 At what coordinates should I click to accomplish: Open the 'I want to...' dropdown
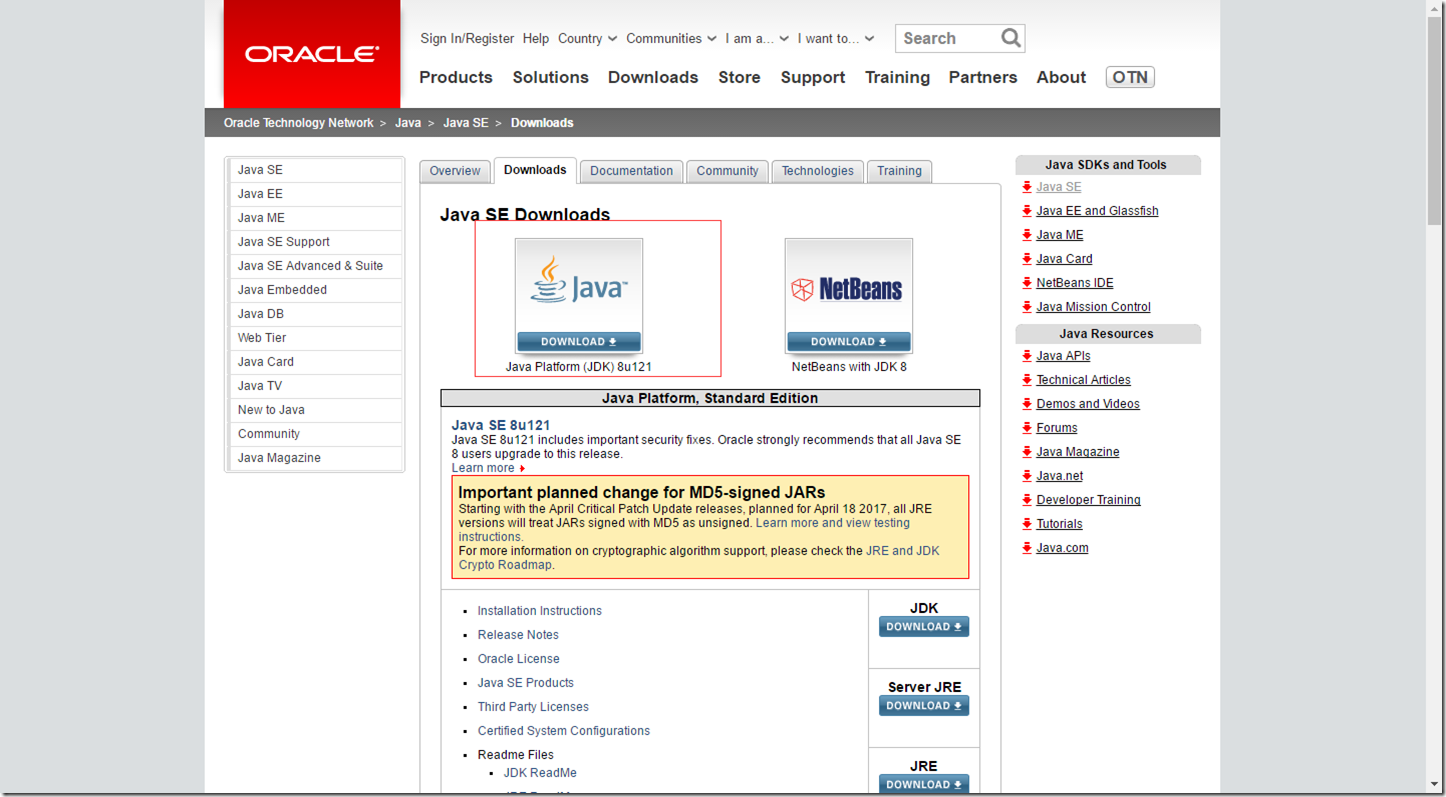[x=836, y=38]
